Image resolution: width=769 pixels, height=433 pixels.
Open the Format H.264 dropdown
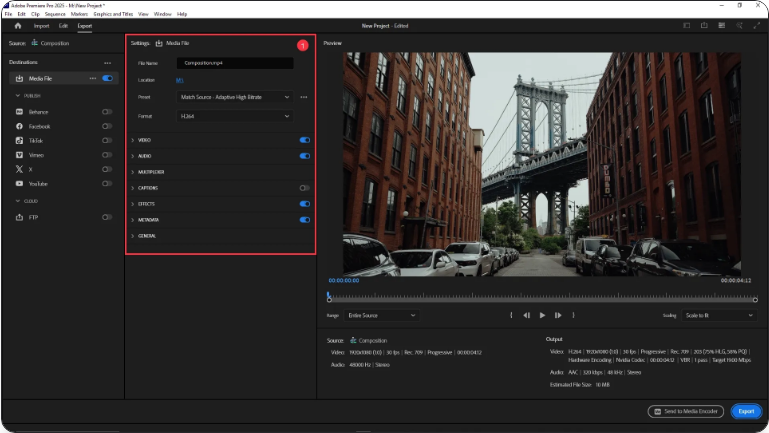point(235,116)
